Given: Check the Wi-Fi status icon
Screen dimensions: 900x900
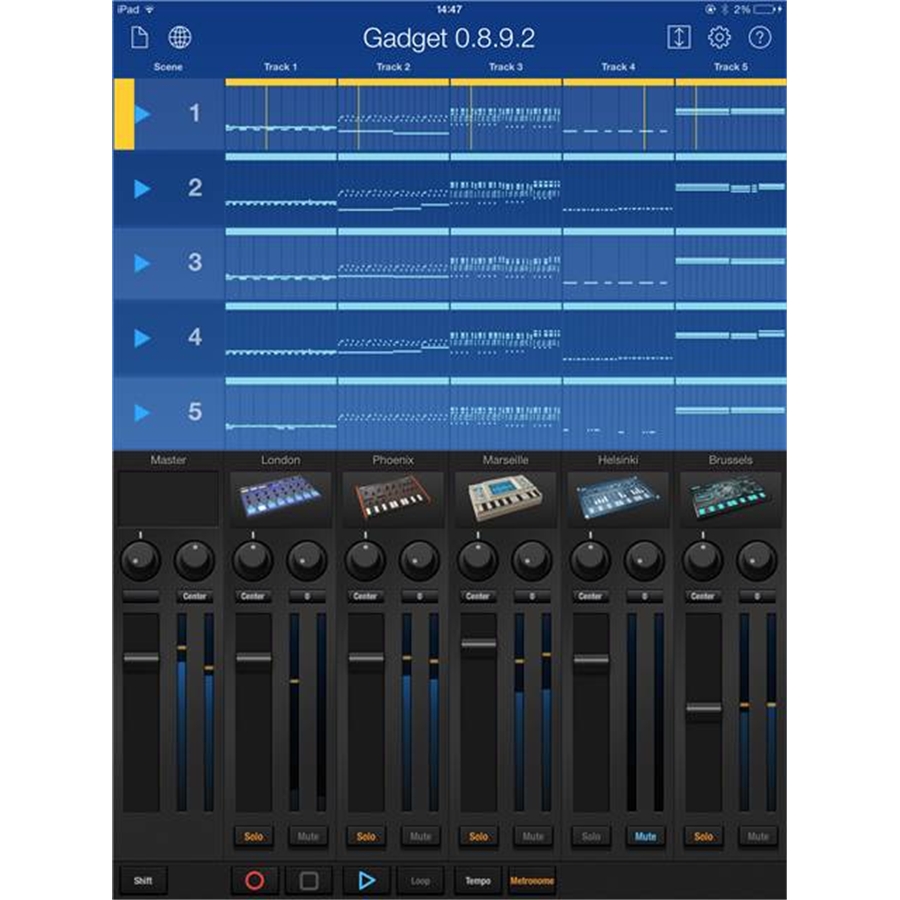Looking at the screenshot, I should coord(149,10).
